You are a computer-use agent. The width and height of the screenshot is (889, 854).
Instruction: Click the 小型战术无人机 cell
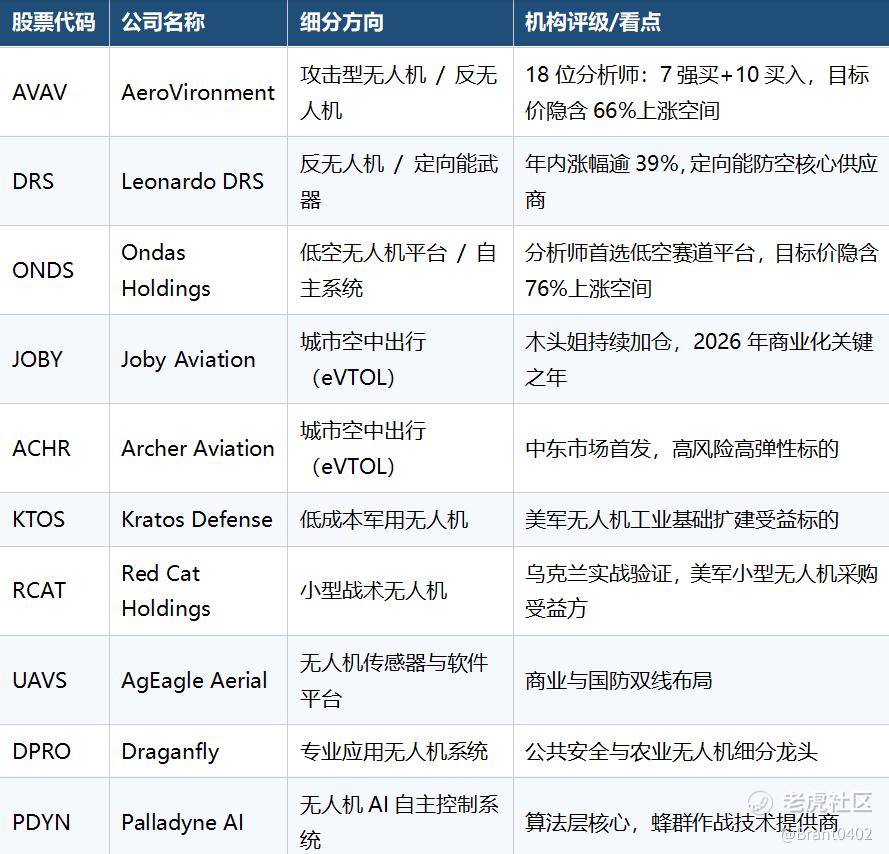(x=400, y=591)
